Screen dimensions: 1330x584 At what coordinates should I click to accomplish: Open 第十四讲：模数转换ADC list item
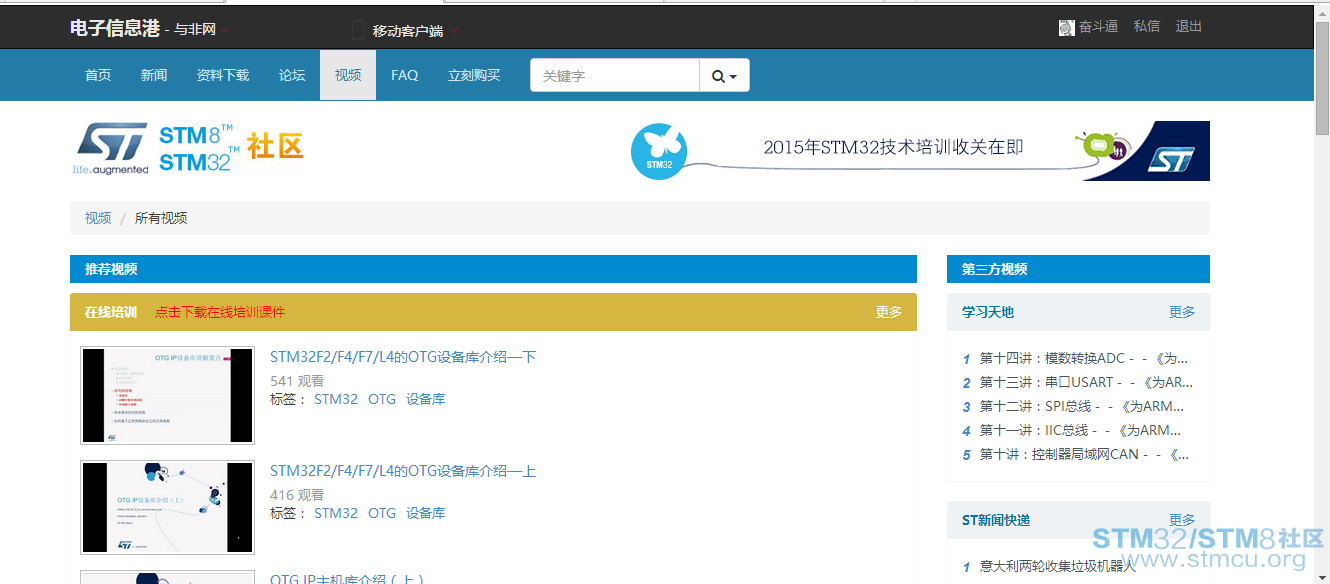(x=1086, y=358)
